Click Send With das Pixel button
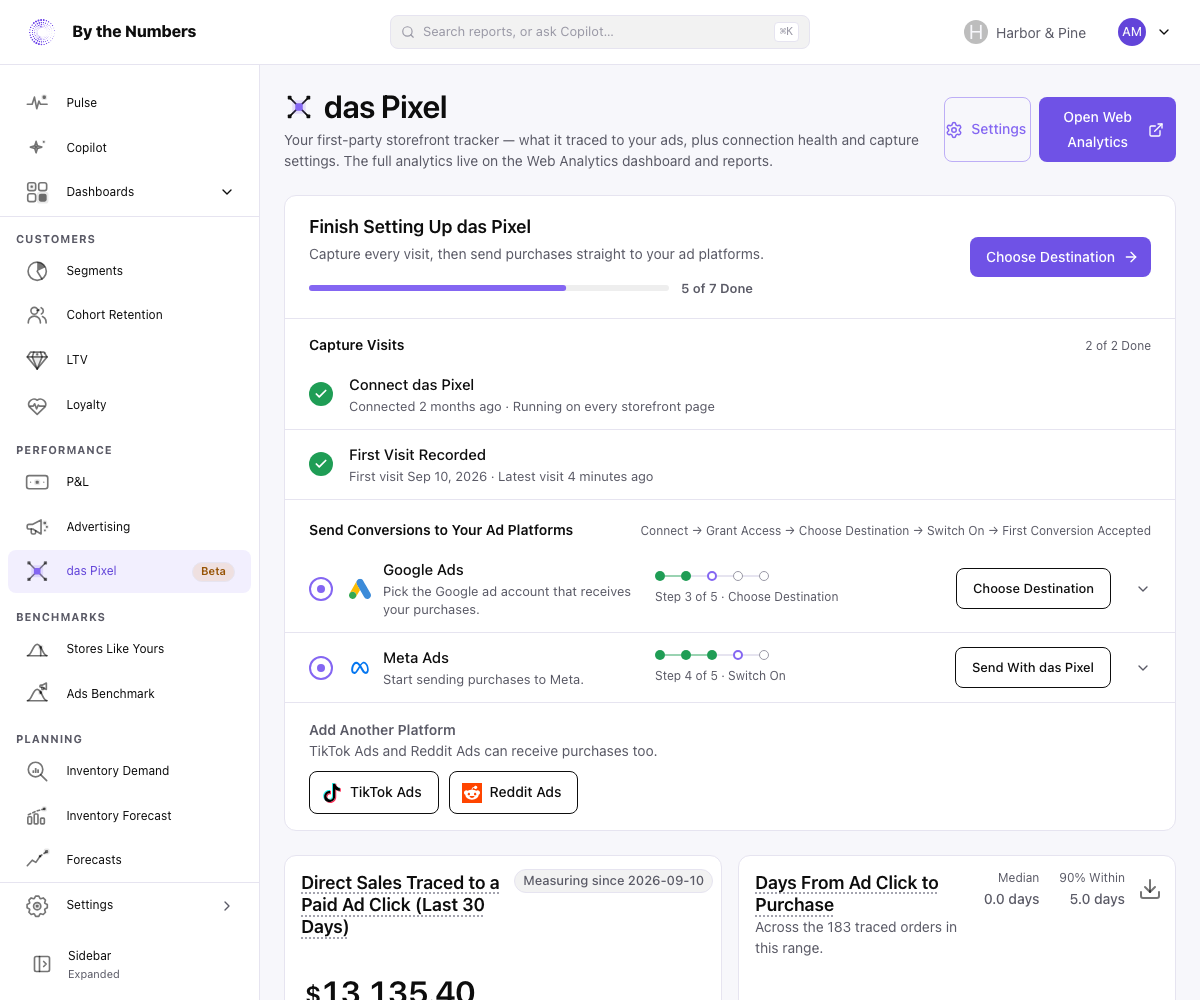The image size is (1200, 1000). pos(1033,668)
